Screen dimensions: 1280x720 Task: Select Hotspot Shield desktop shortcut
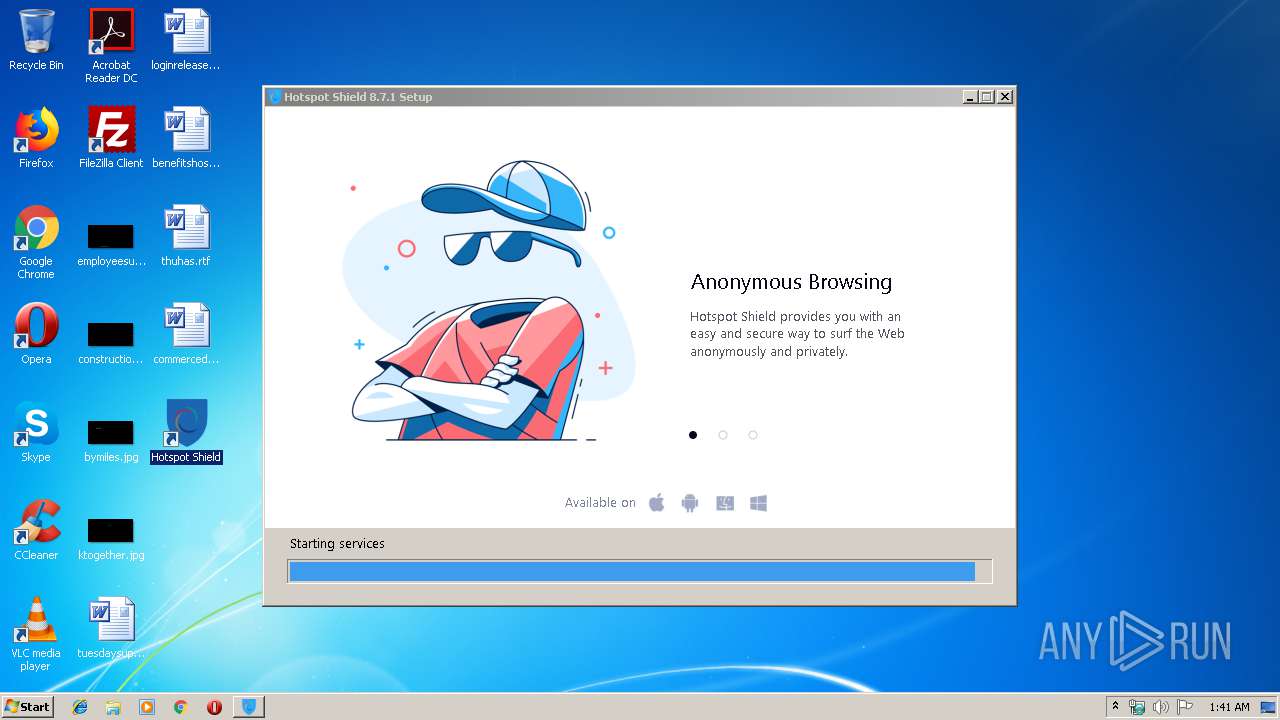coord(186,432)
